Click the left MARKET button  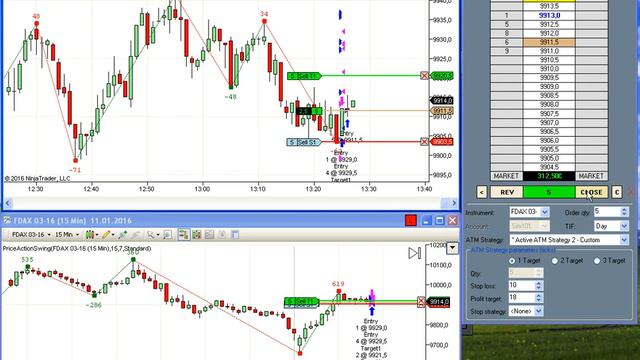(x=506, y=176)
